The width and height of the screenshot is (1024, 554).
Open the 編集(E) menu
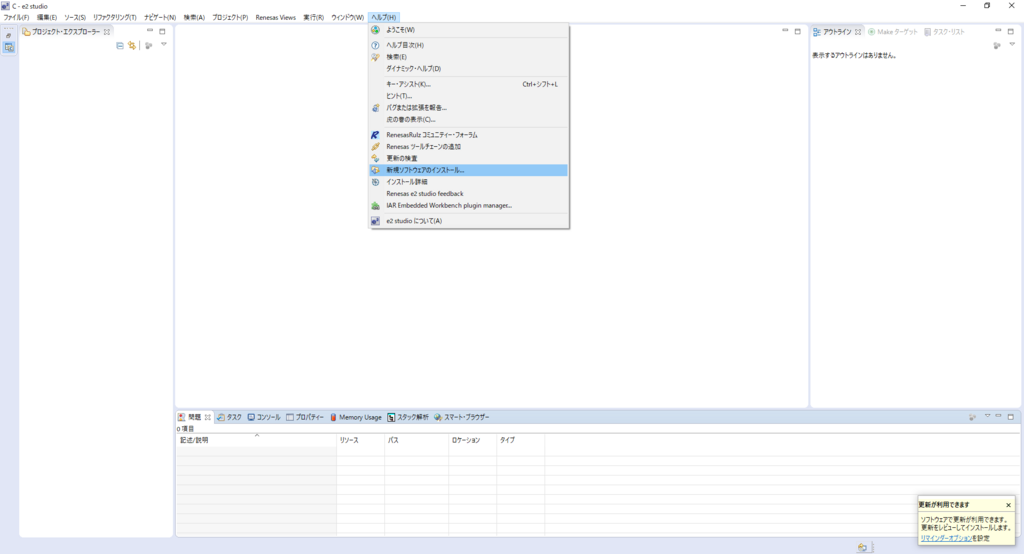click(46, 18)
